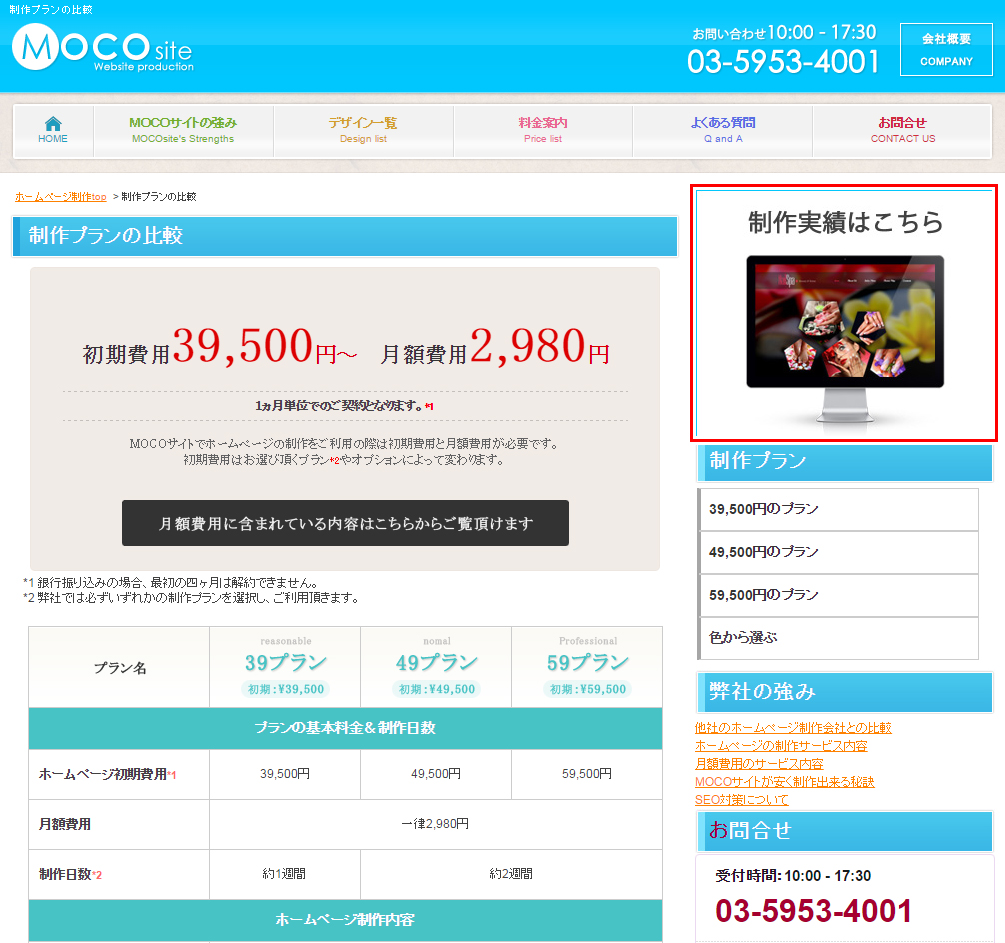
Task: Click the 39,500円 table cell
Action: coord(285,774)
